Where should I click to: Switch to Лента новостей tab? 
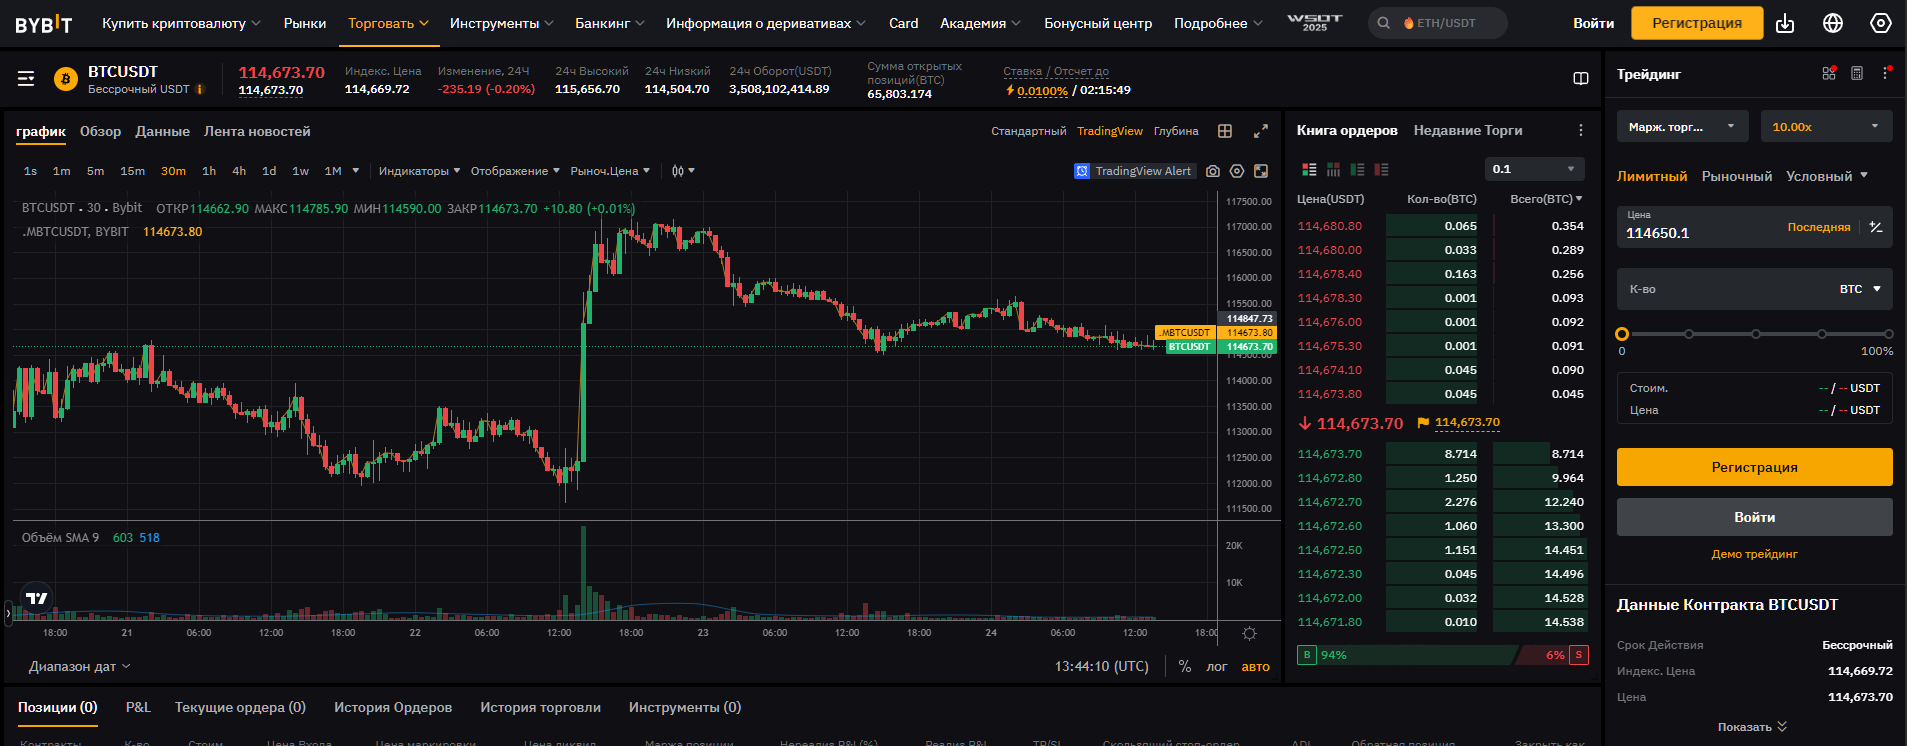(x=257, y=131)
